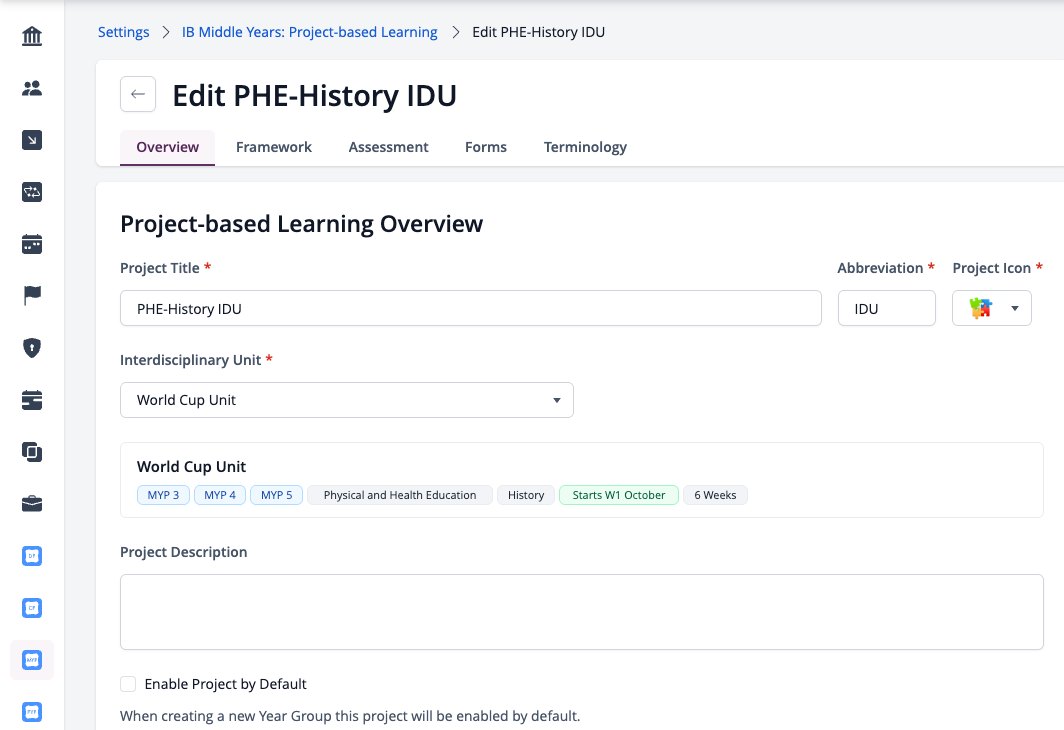Image resolution: width=1064 pixels, height=730 pixels.
Task: Open the calendar icon in sidebar
Action: point(32,244)
